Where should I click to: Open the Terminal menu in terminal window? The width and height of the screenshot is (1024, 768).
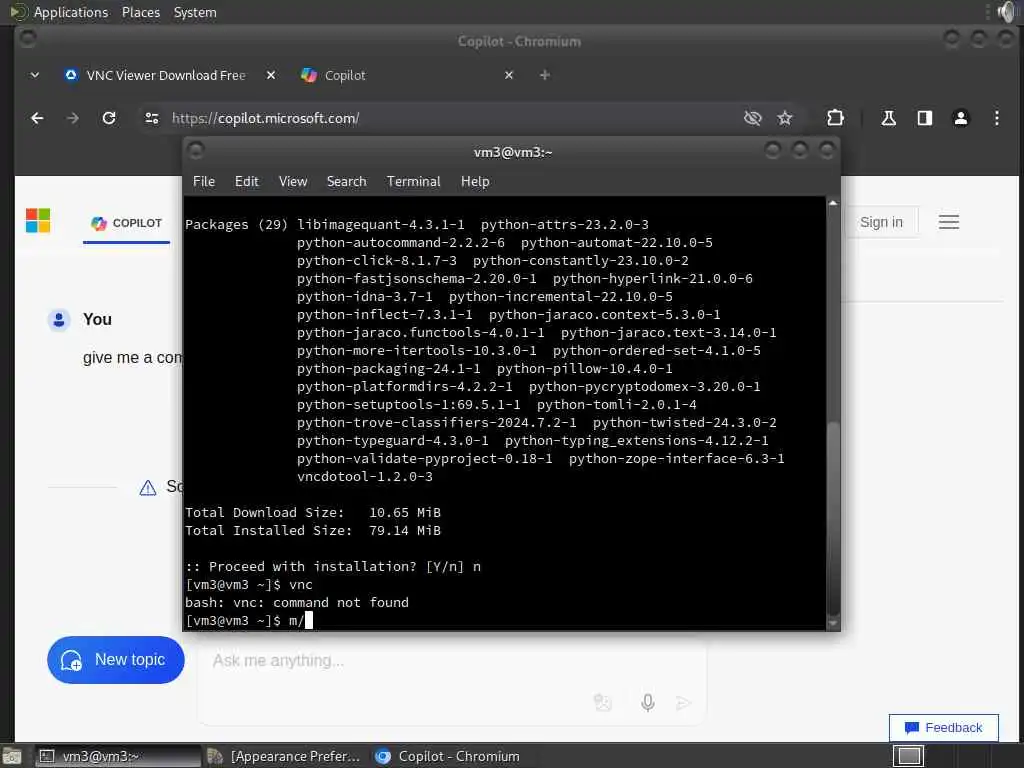pos(413,182)
